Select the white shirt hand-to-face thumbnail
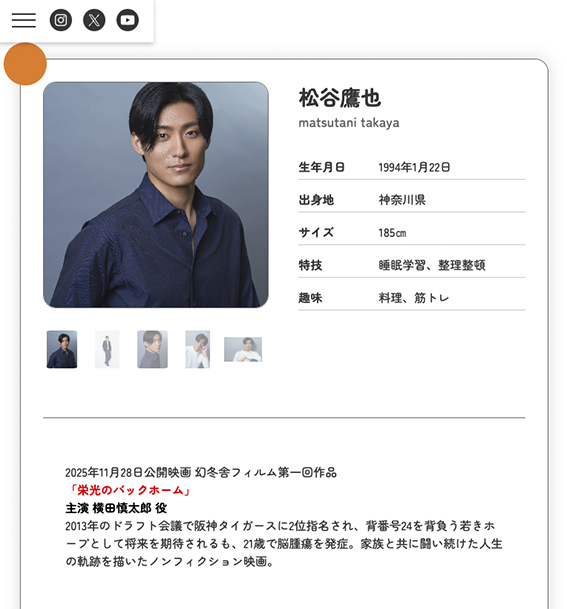The height and width of the screenshot is (609, 567). 198,349
